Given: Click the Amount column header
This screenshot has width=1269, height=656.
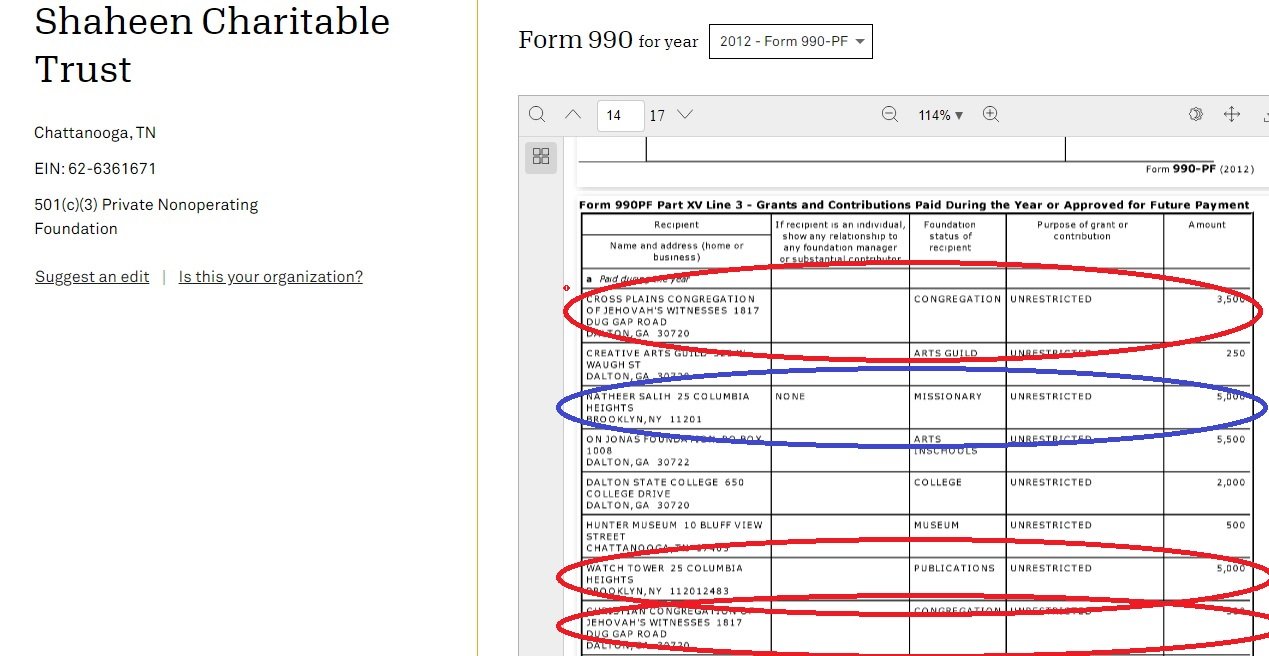Looking at the screenshot, I should [x=1207, y=225].
